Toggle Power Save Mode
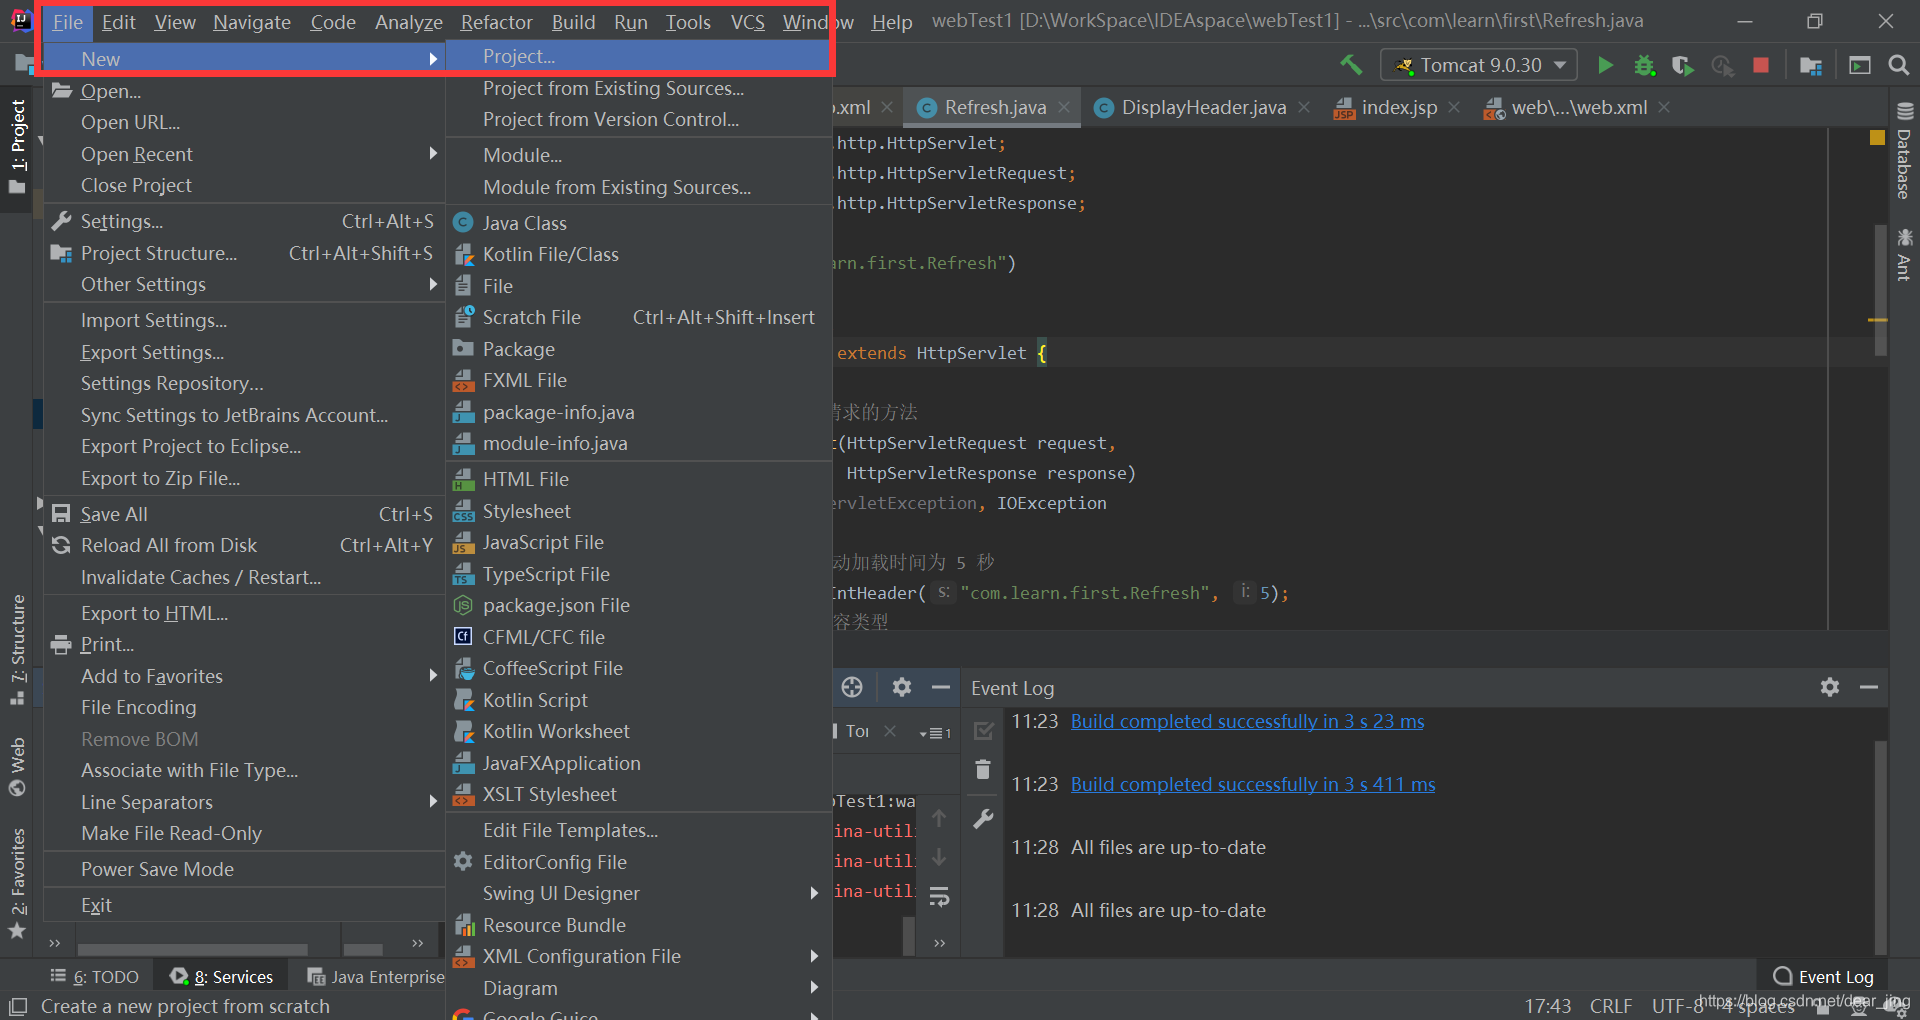This screenshot has height=1020, width=1920. click(x=245, y=869)
